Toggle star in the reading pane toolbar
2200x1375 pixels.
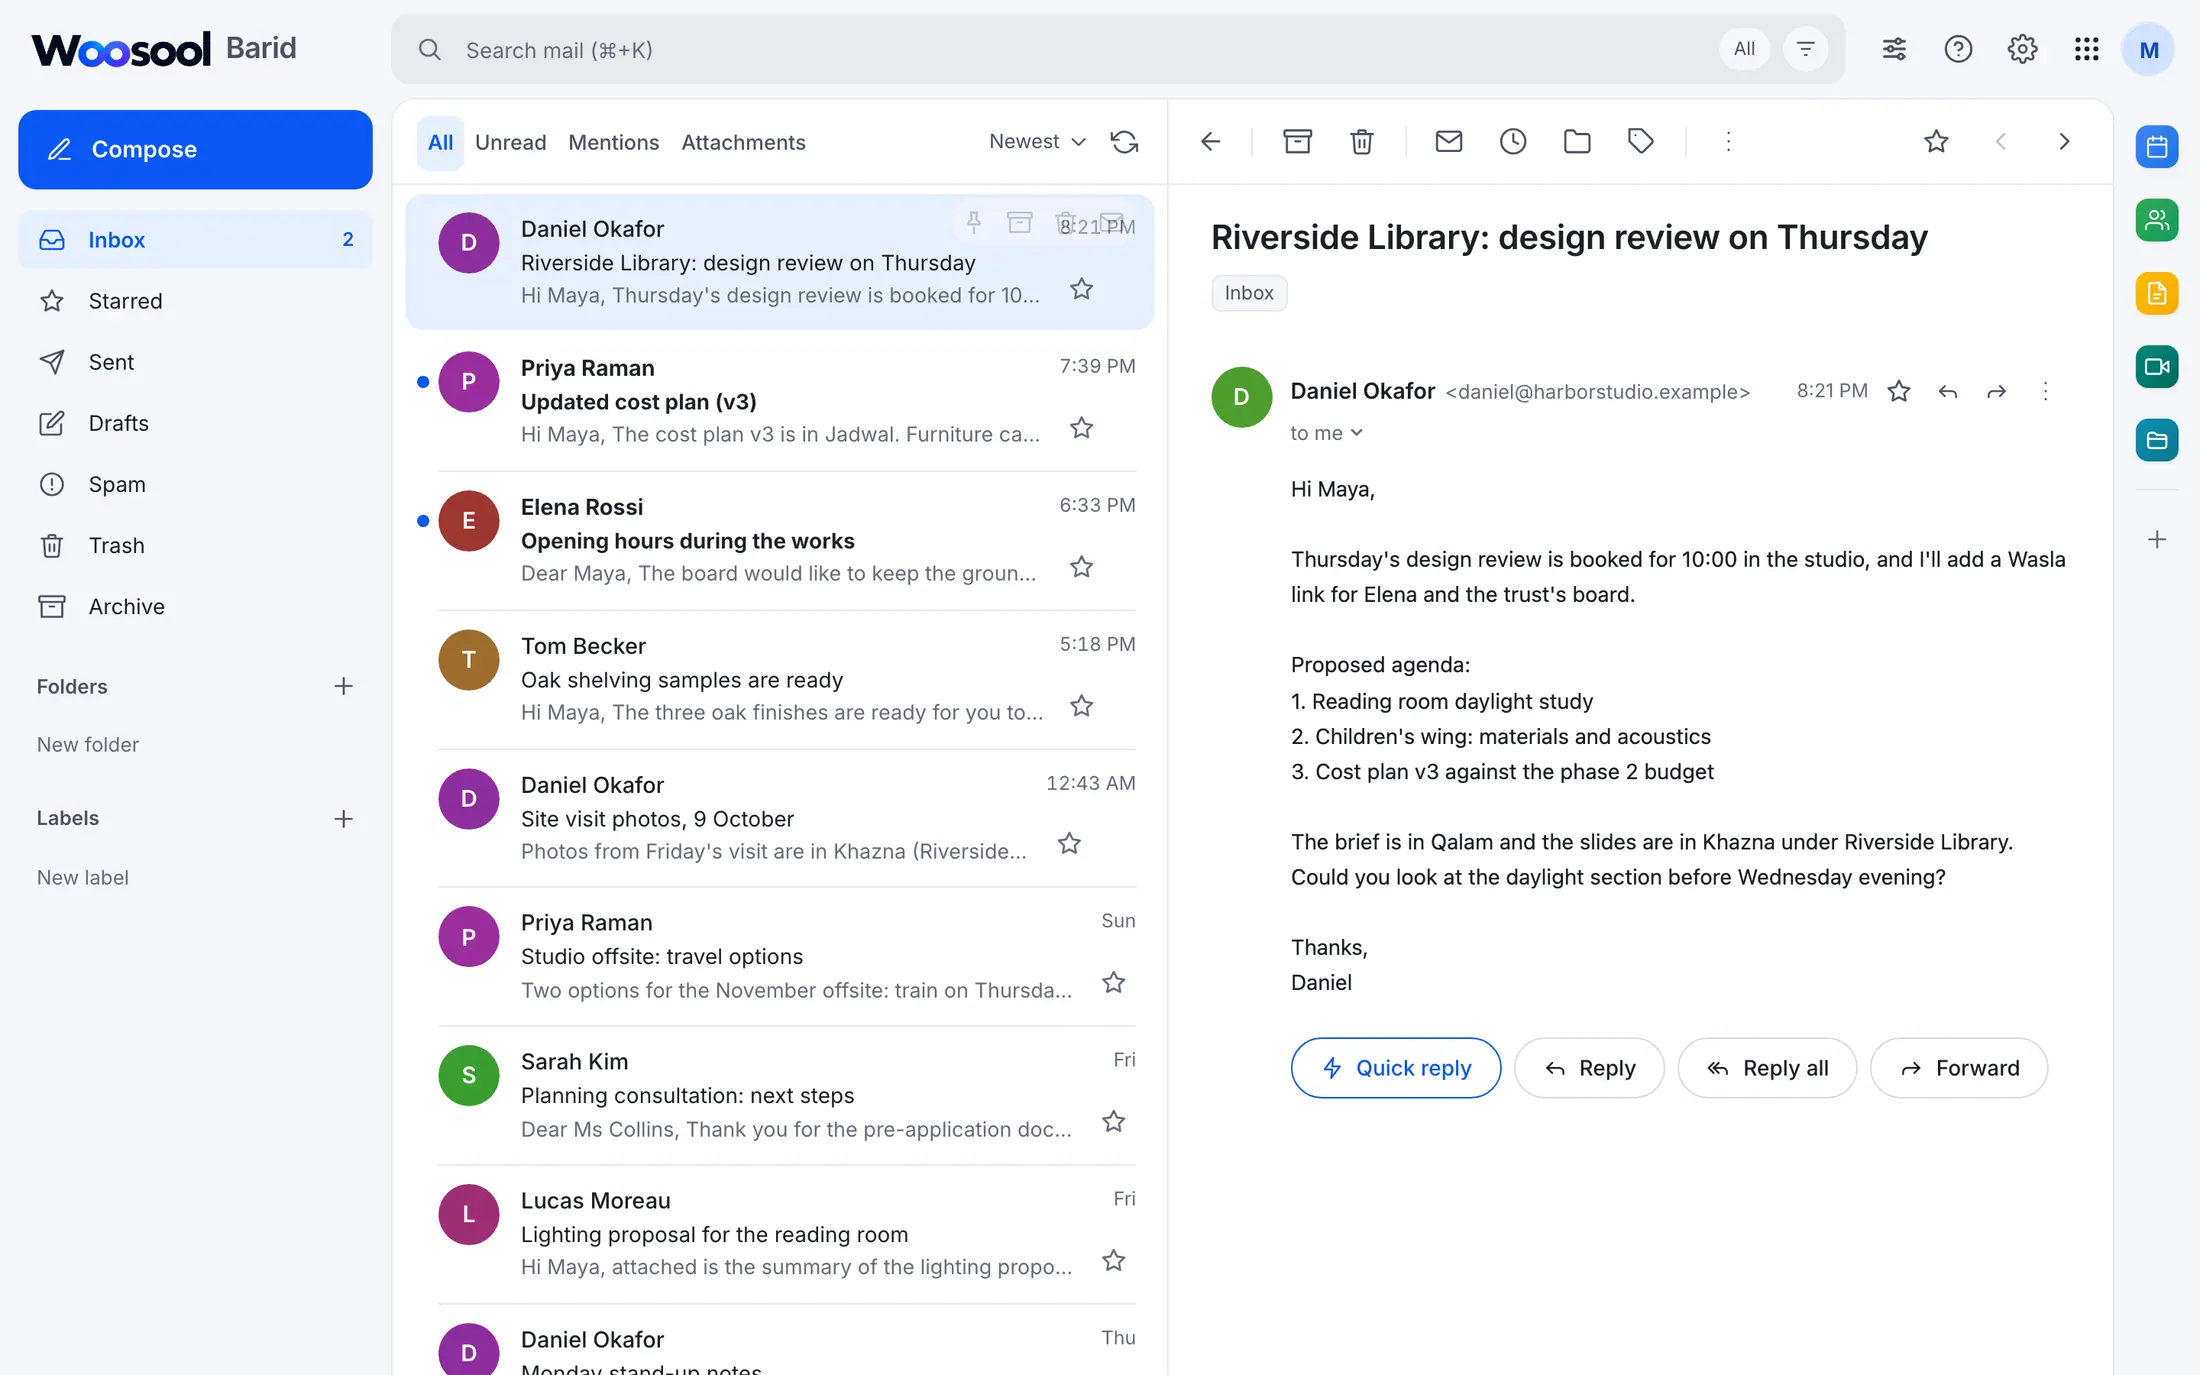1936,141
